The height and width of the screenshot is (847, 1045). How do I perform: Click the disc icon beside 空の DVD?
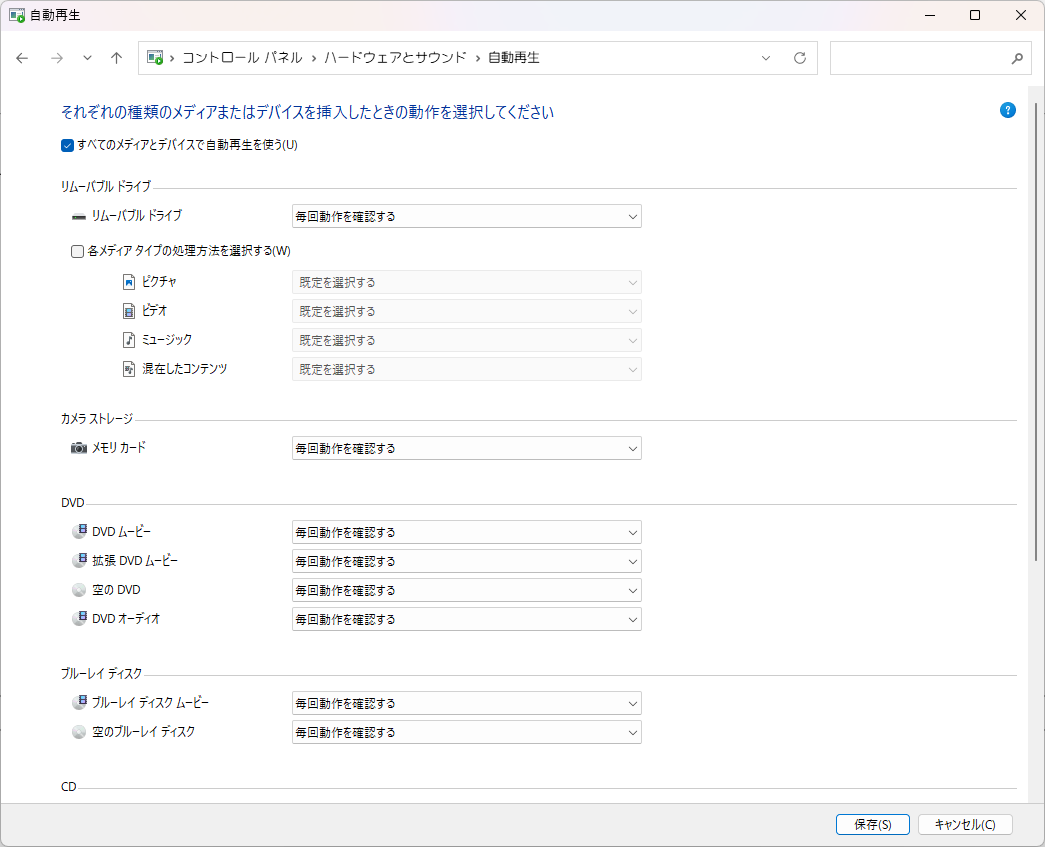tap(79, 590)
